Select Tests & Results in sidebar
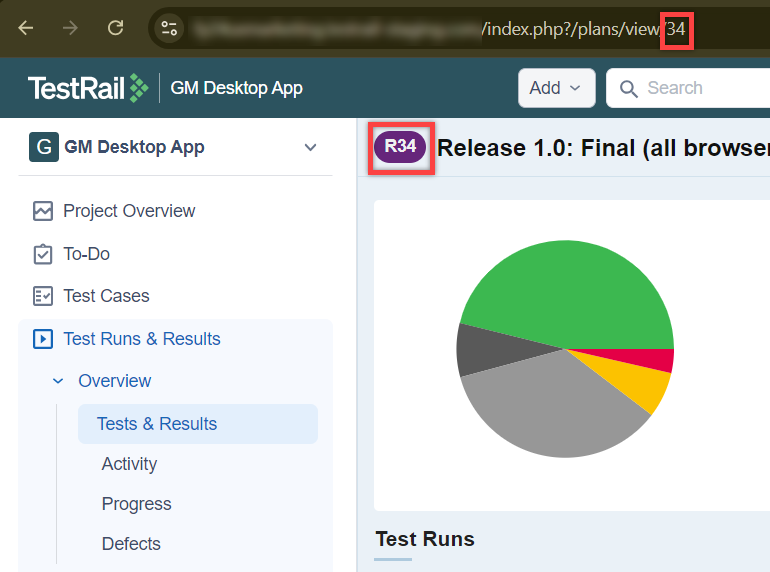Viewport: 770px width, 572px height. point(157,424)
